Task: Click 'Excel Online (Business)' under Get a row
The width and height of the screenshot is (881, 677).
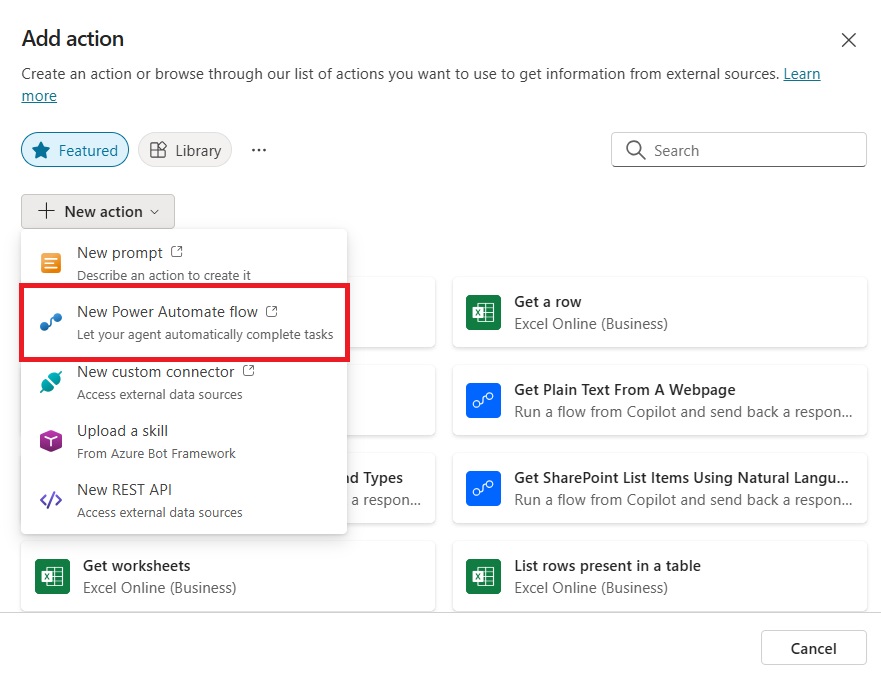Action: click(591, 324)
